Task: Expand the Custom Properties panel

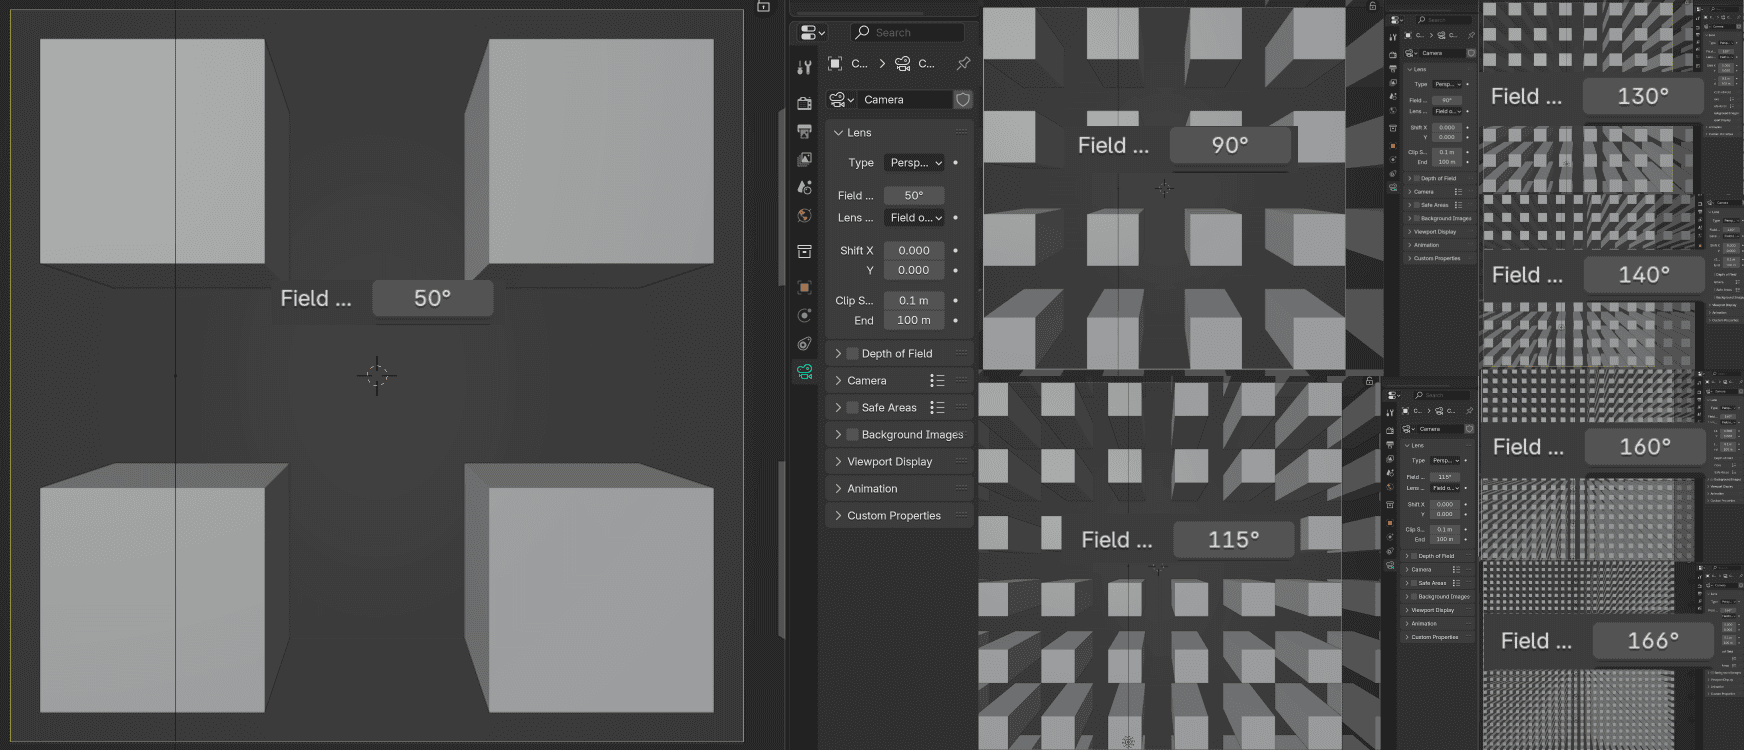Action: click(x=893, y=516)
